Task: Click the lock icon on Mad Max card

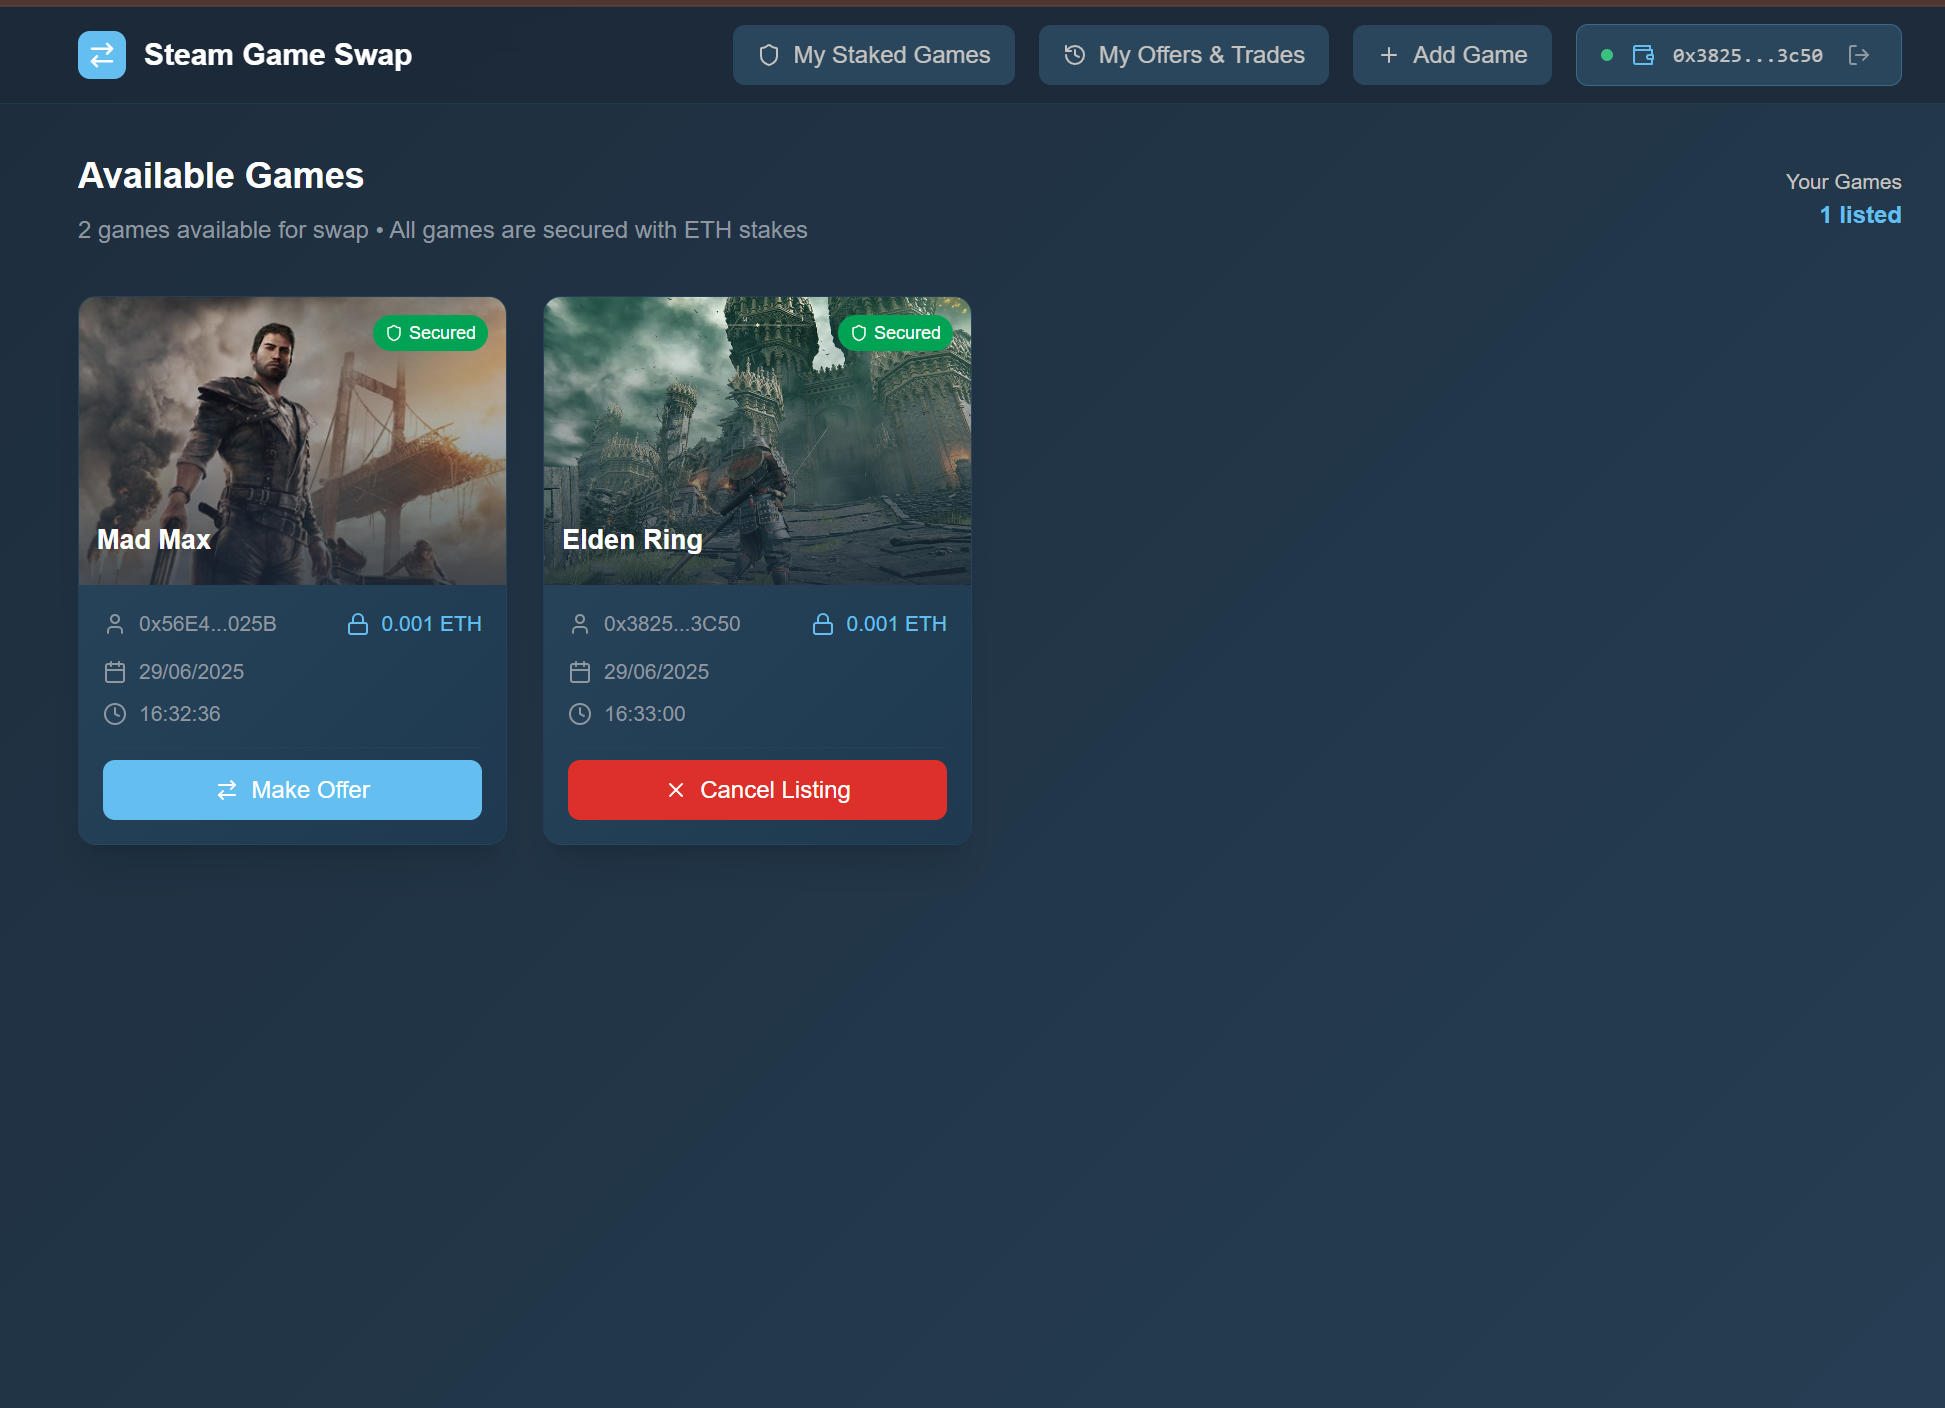Action: click(357, 624)
